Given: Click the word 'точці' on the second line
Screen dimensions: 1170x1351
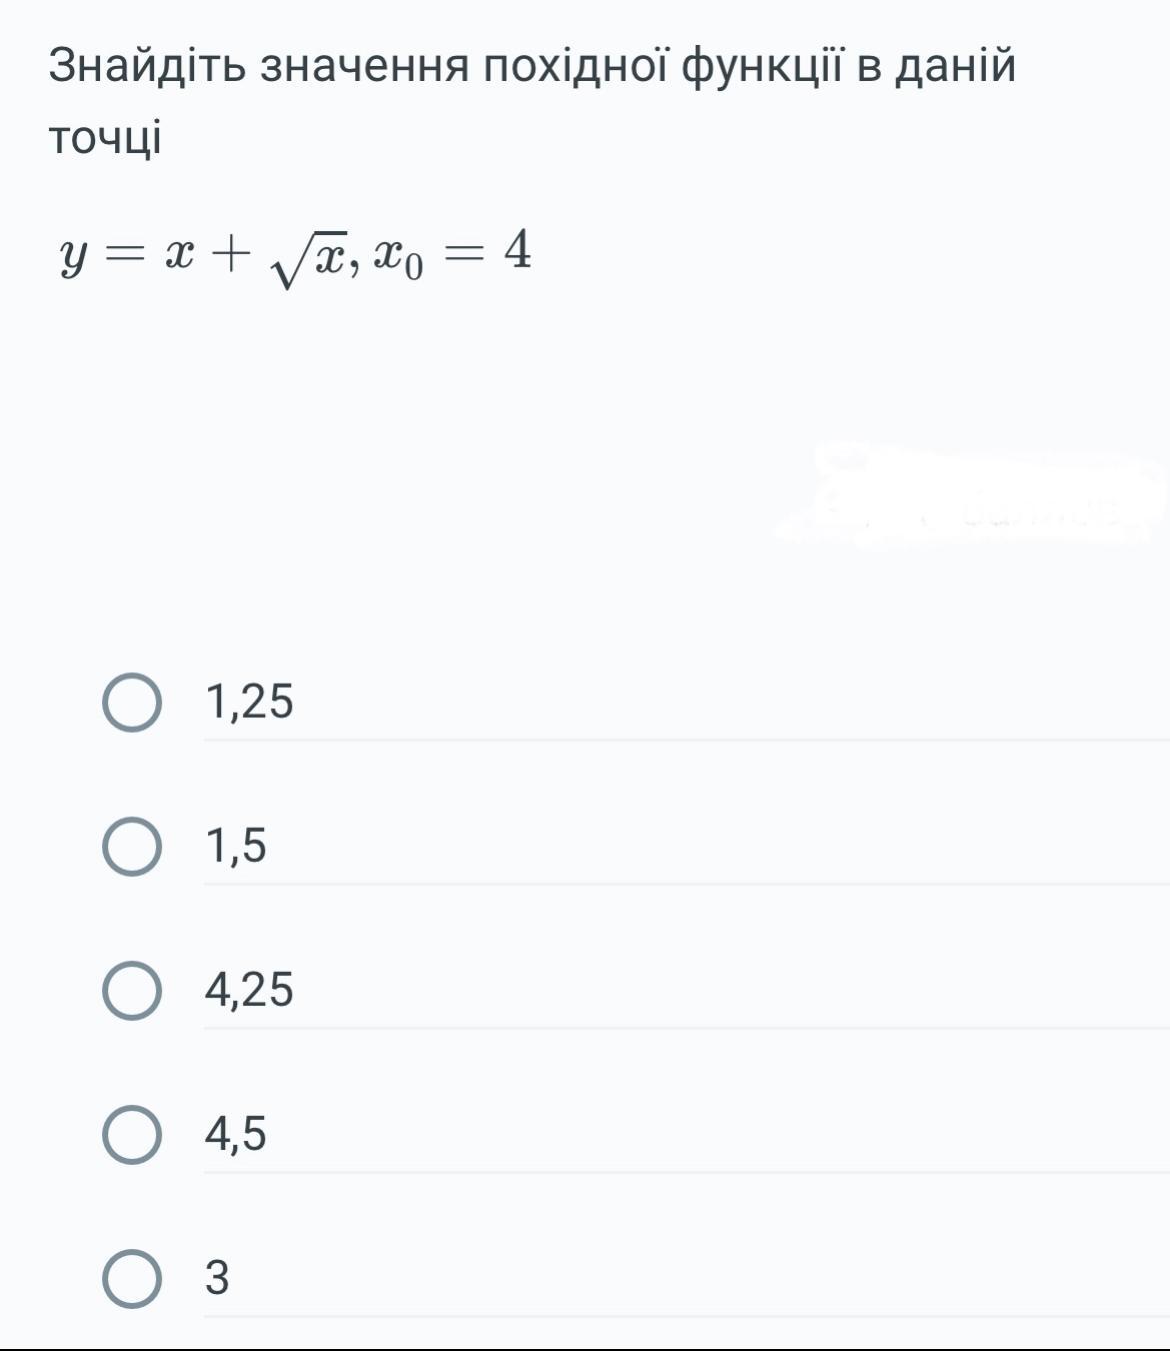Looking at the screenshot, I should pos(104,138).
